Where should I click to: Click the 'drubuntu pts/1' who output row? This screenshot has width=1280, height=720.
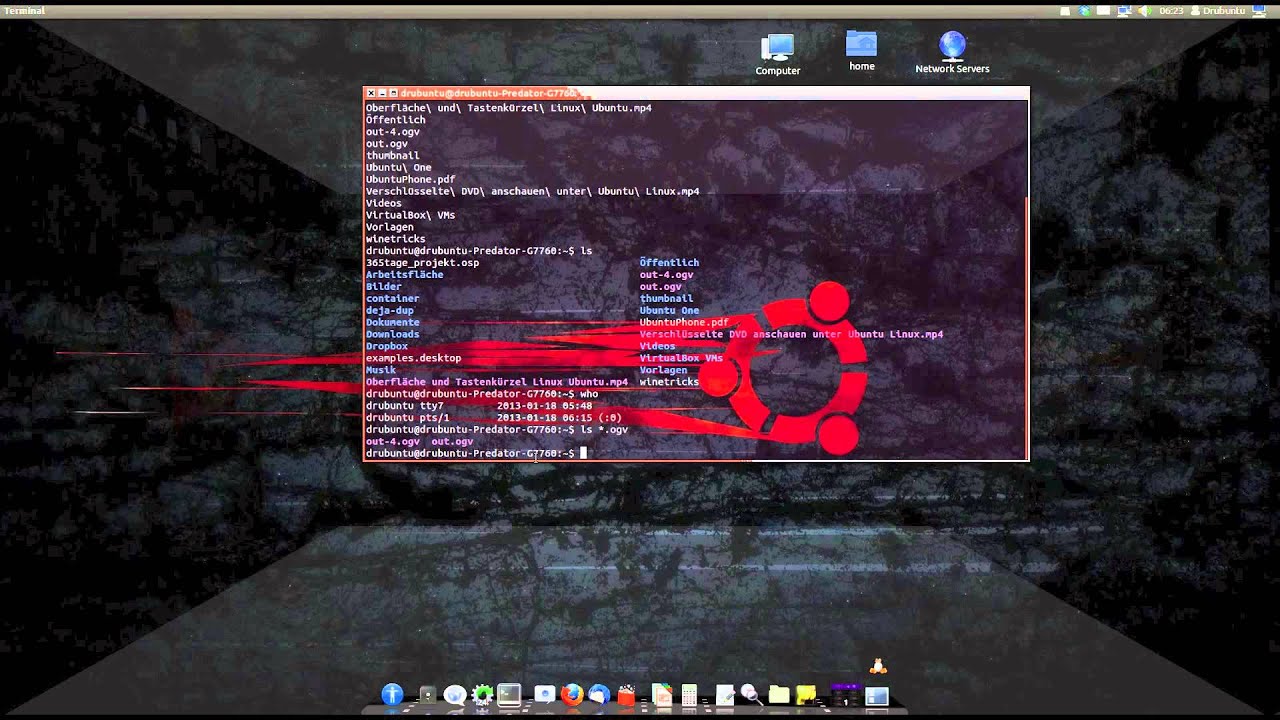(494, 418)
